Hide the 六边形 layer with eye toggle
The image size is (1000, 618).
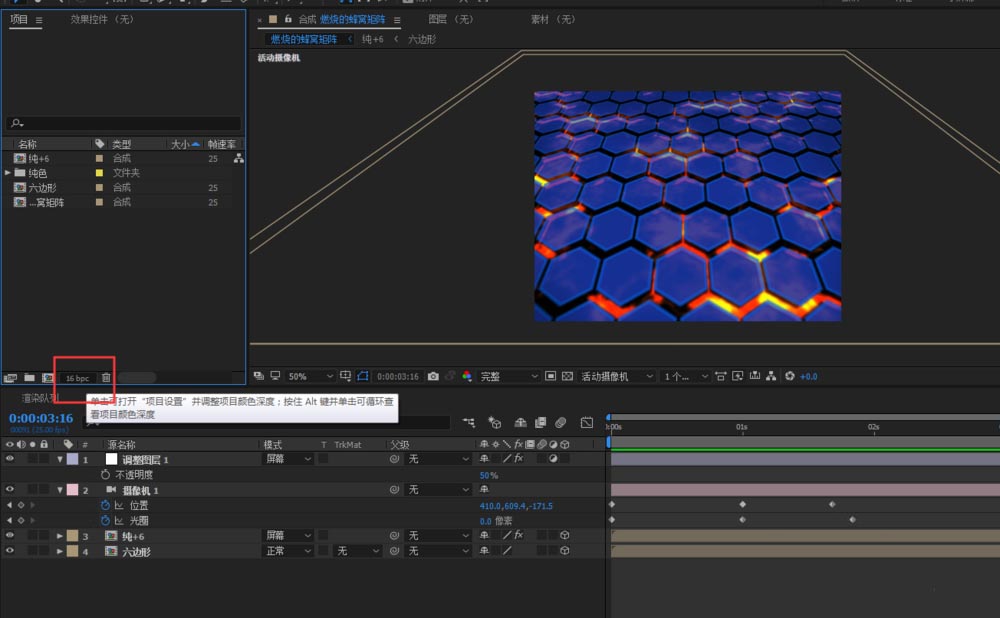(10, 551)
